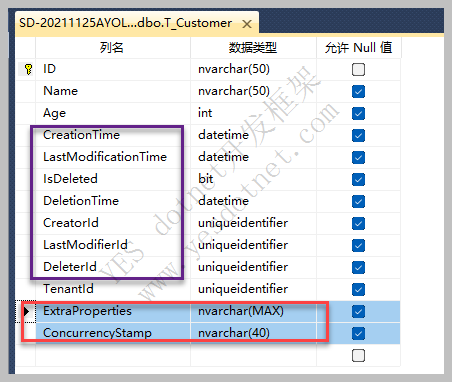Select the CreationTime column name cell

point(113,135)
